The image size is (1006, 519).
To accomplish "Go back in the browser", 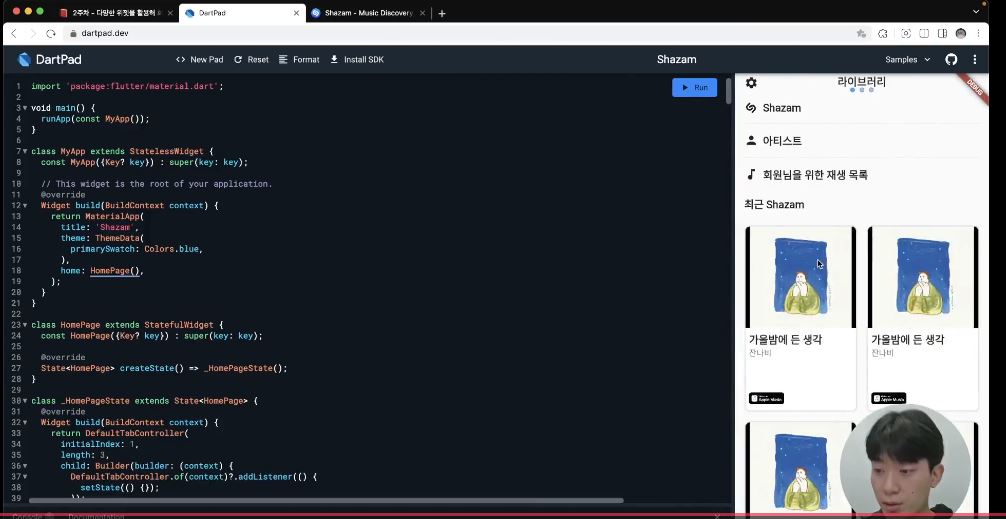I will pos(14,33).
